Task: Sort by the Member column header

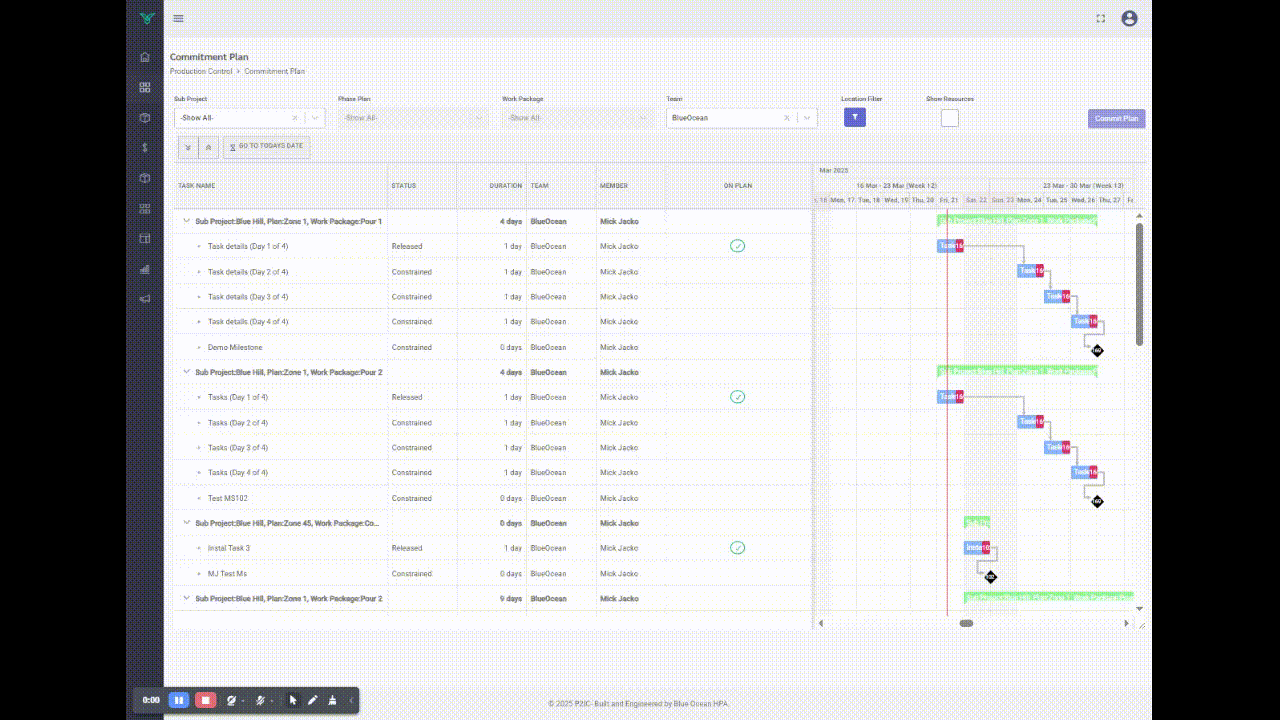Action: (614, 186)
